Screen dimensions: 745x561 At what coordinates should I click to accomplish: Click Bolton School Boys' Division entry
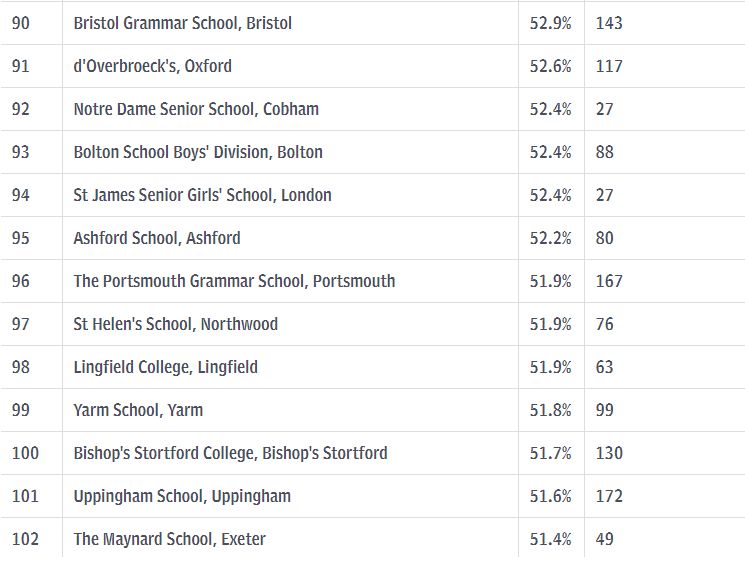198,152
